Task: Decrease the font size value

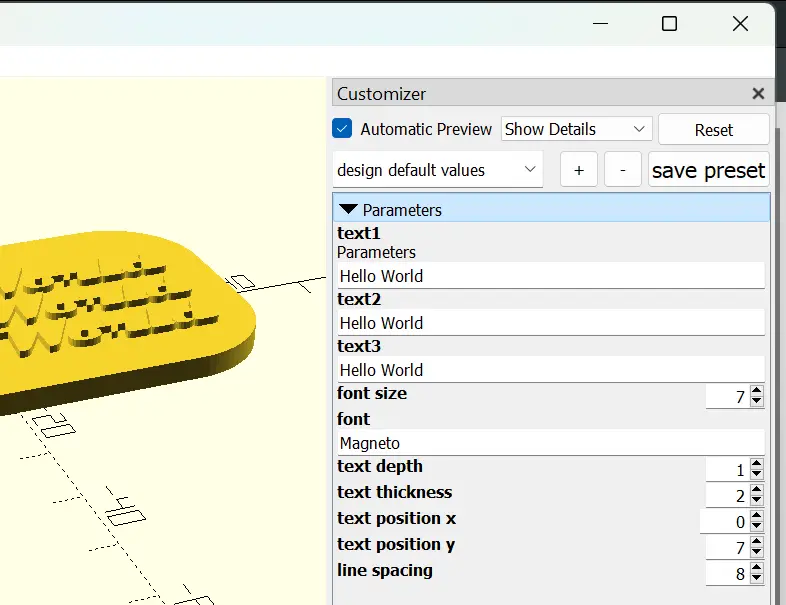Action: coord(757,401)
